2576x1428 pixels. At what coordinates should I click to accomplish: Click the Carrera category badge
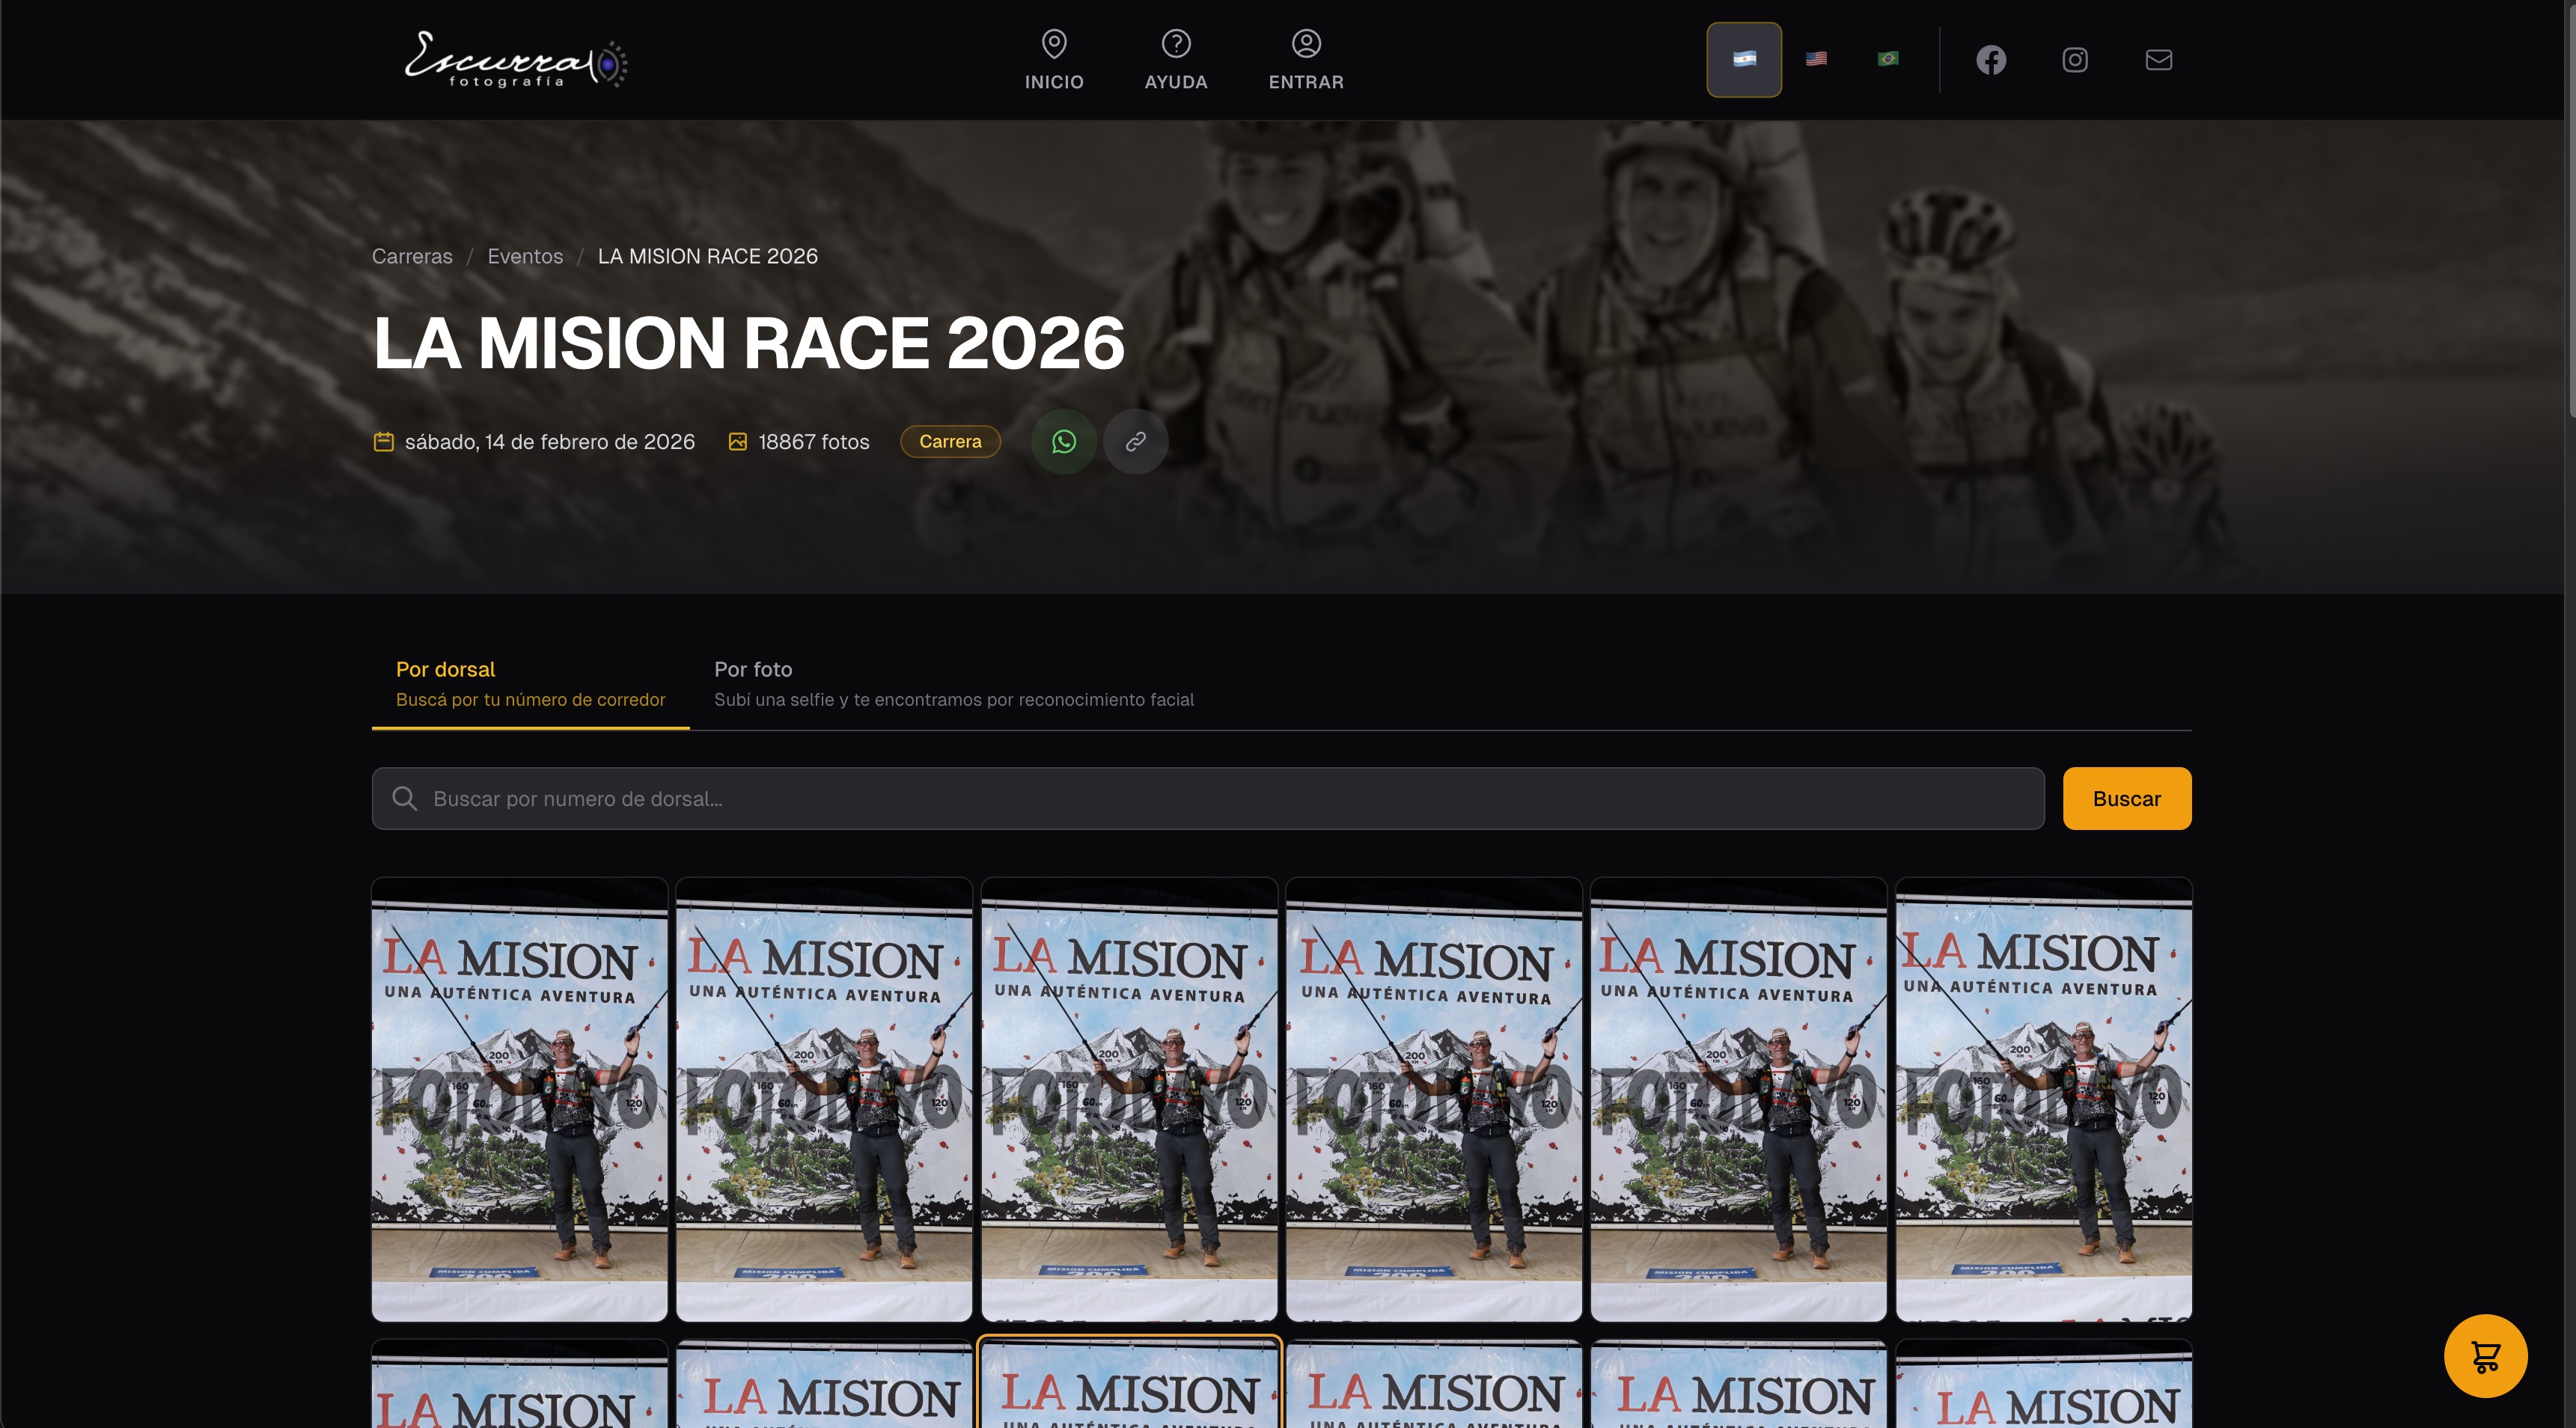pos(949,441)
